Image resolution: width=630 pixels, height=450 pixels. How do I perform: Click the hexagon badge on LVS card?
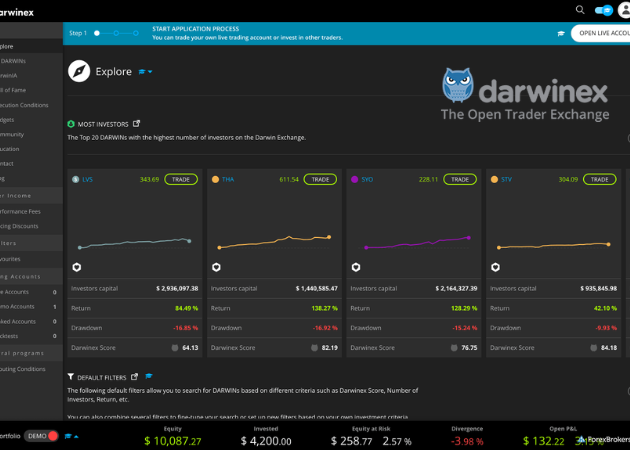[x=77, y=267]
